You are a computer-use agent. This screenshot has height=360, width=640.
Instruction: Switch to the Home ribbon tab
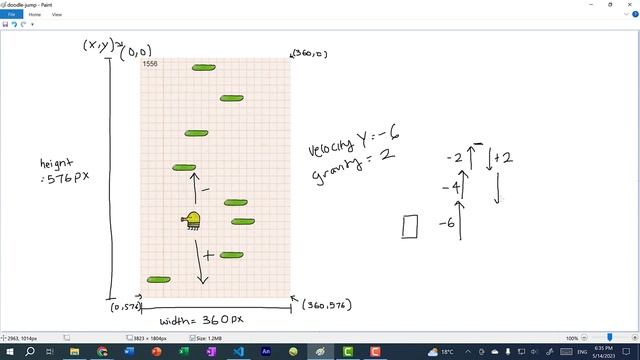point(35,14)
